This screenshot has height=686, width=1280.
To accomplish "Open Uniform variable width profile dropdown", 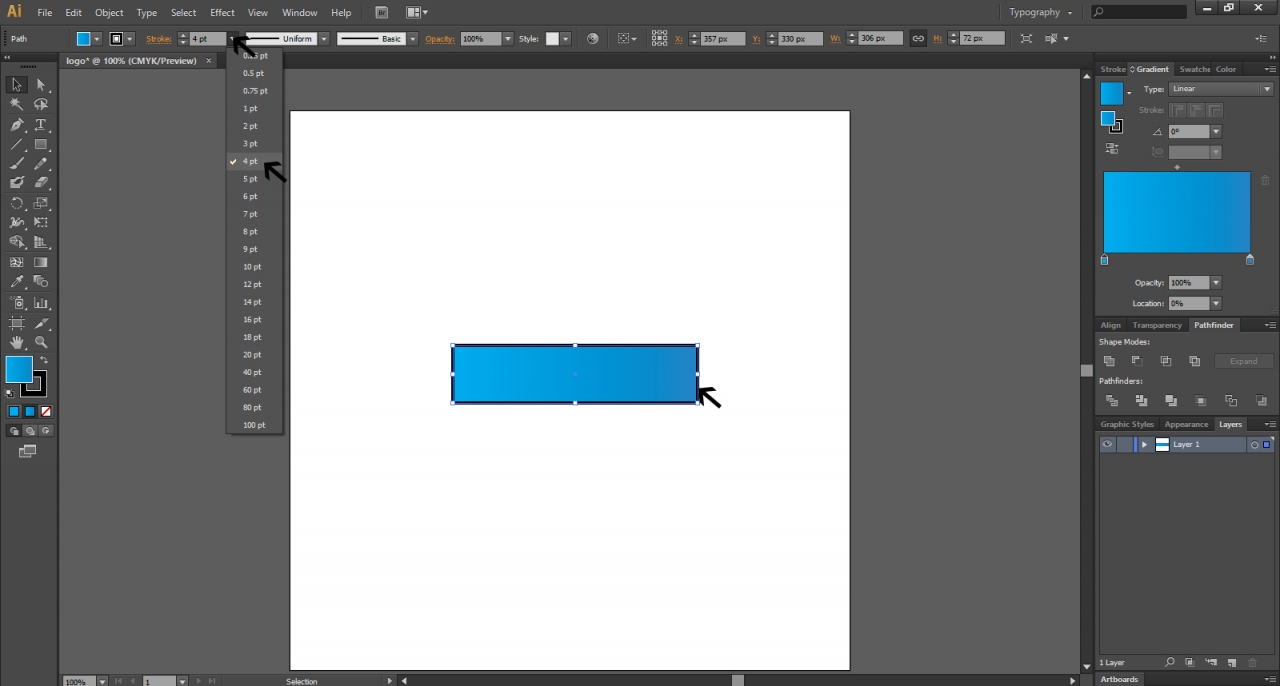I will [324, 39].
